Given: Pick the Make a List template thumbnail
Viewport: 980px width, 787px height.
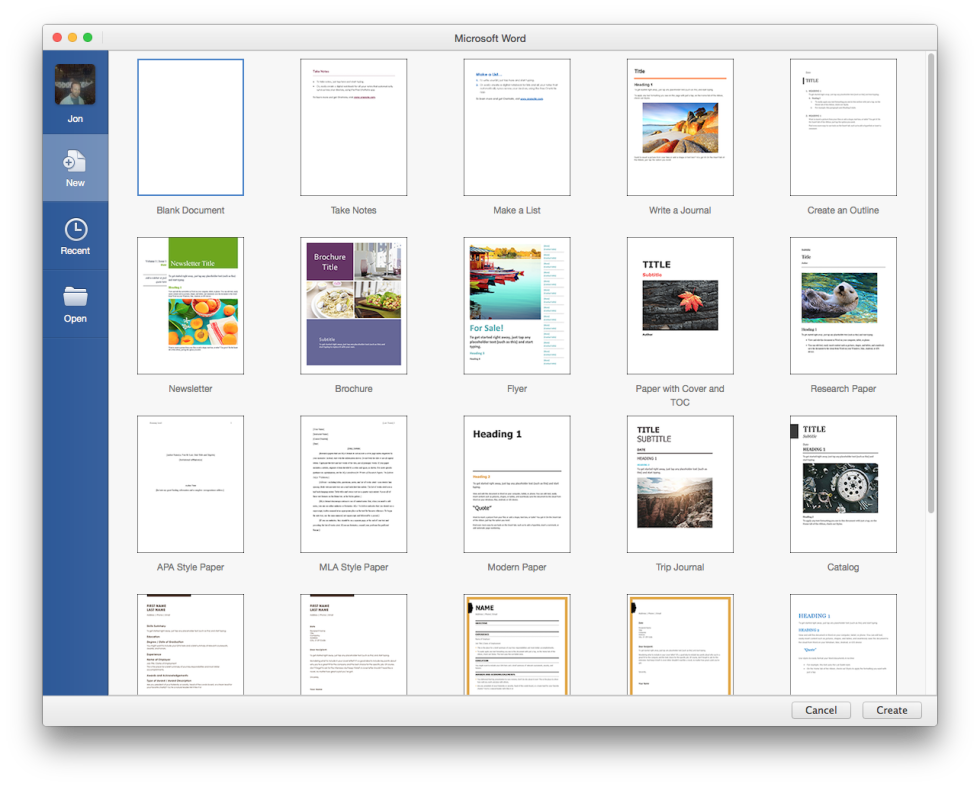Looking at the screenshot, I should click(517, 128).
